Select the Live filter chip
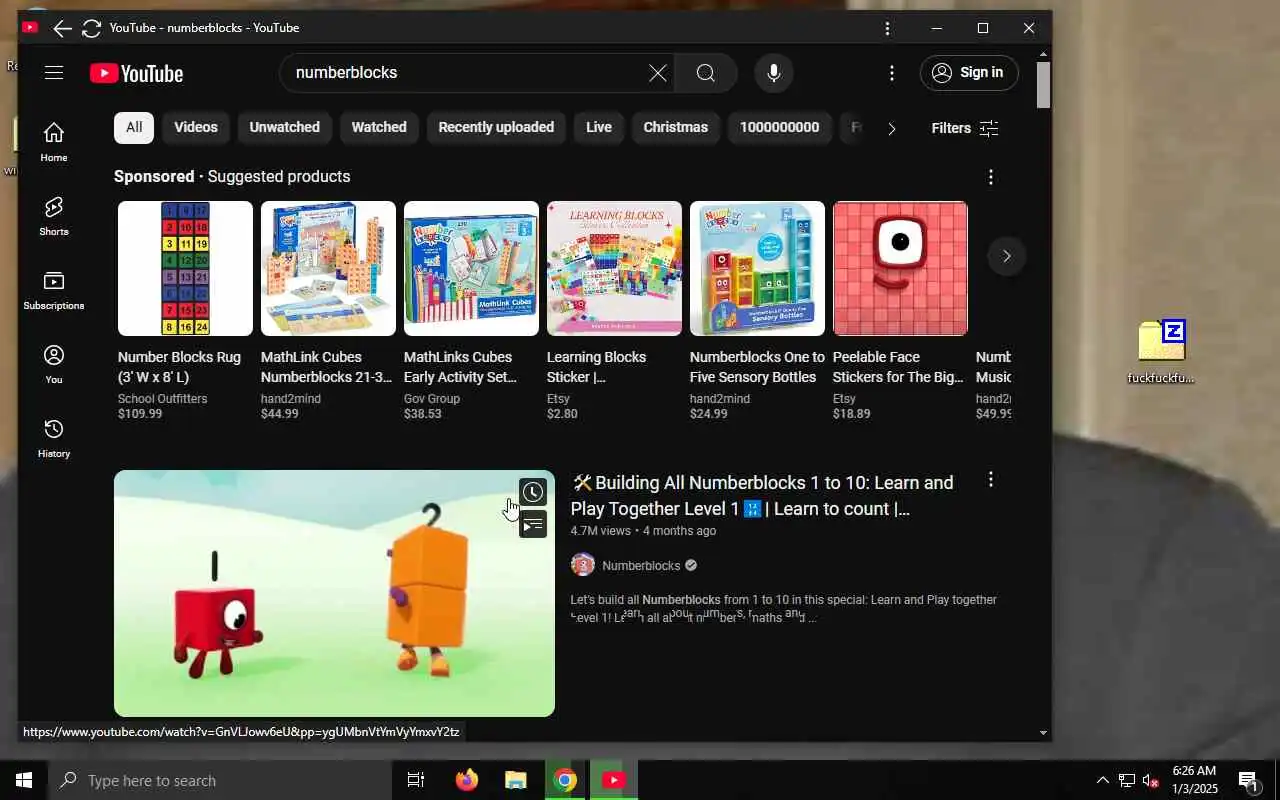The height and width of the screenshot is (800, 1280). point(599,127)
